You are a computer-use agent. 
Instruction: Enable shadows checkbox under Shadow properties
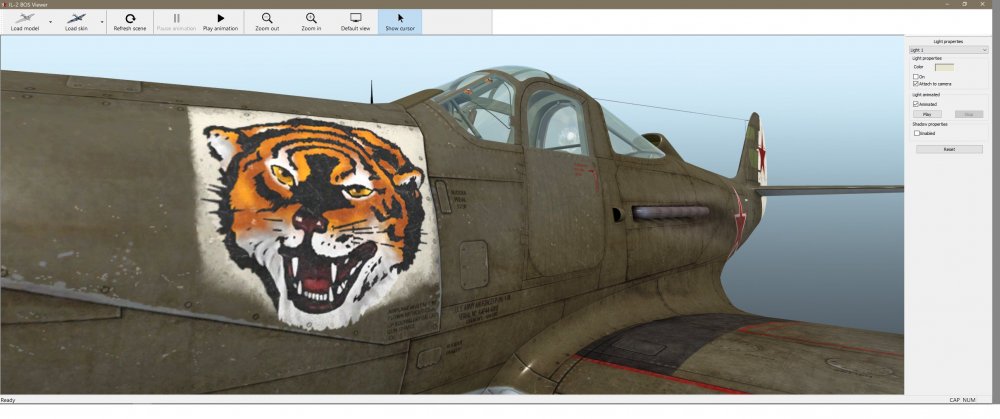(915, 132)
